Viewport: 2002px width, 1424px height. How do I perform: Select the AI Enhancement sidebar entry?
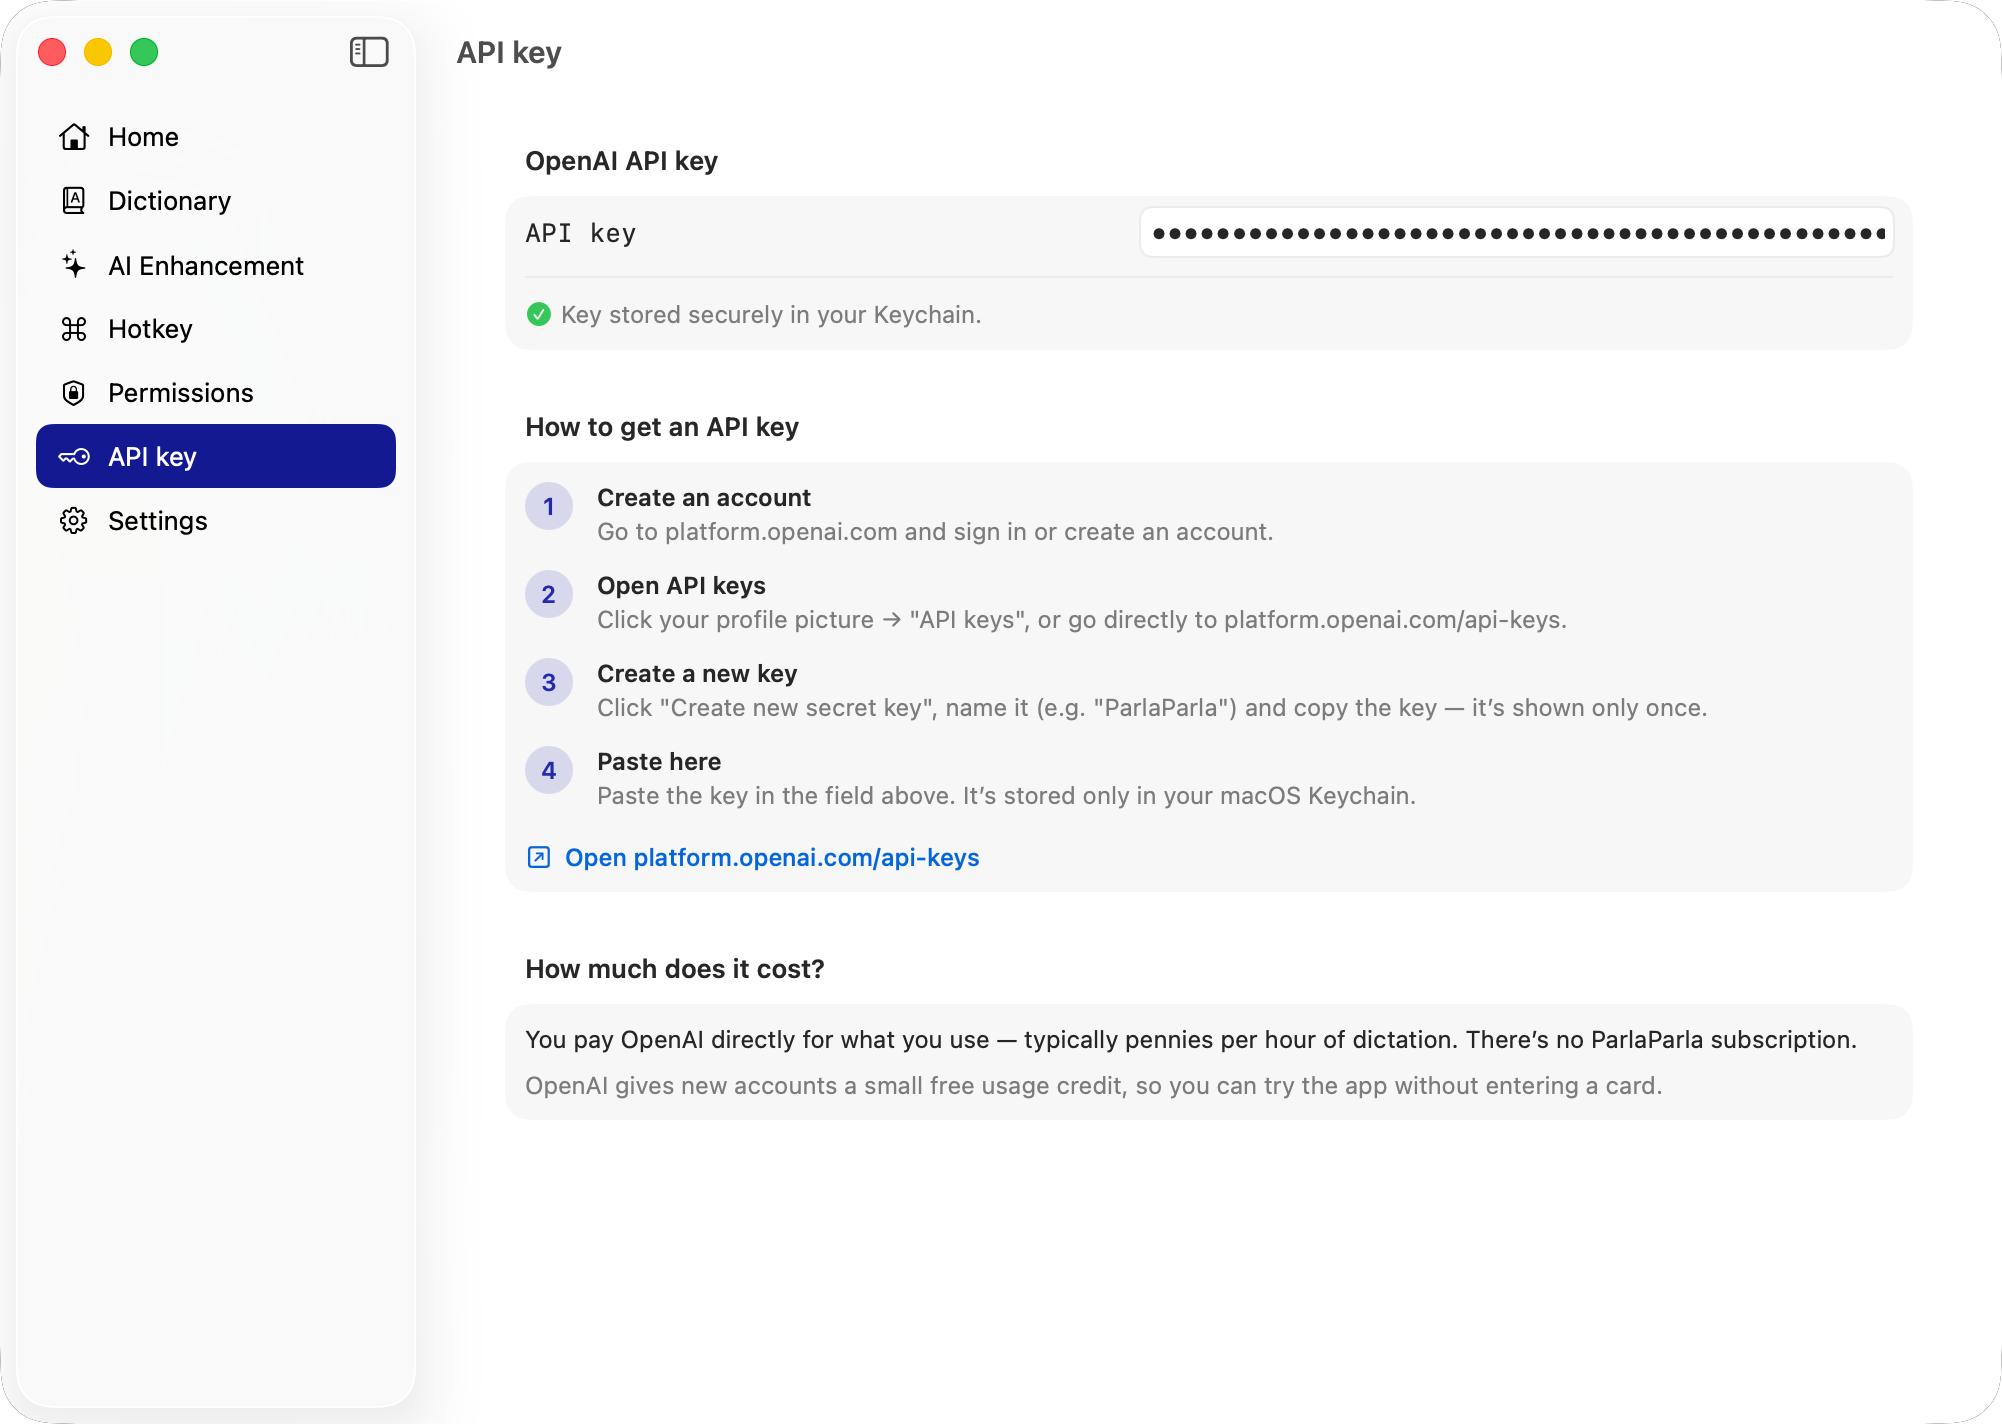(206, 265)
